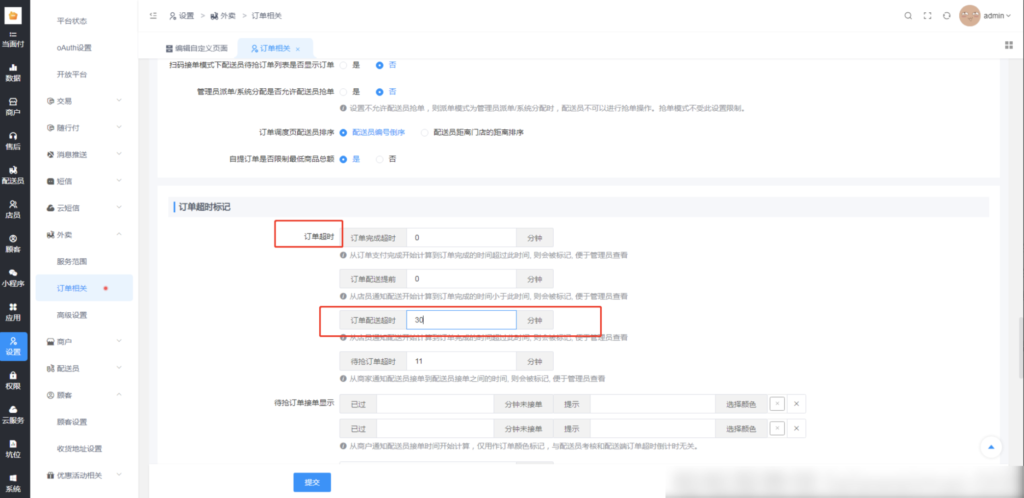Screen dimensions: 1024x498
Task: Focus the 订单完成超时 minutes field
Action: pos(461,238)
